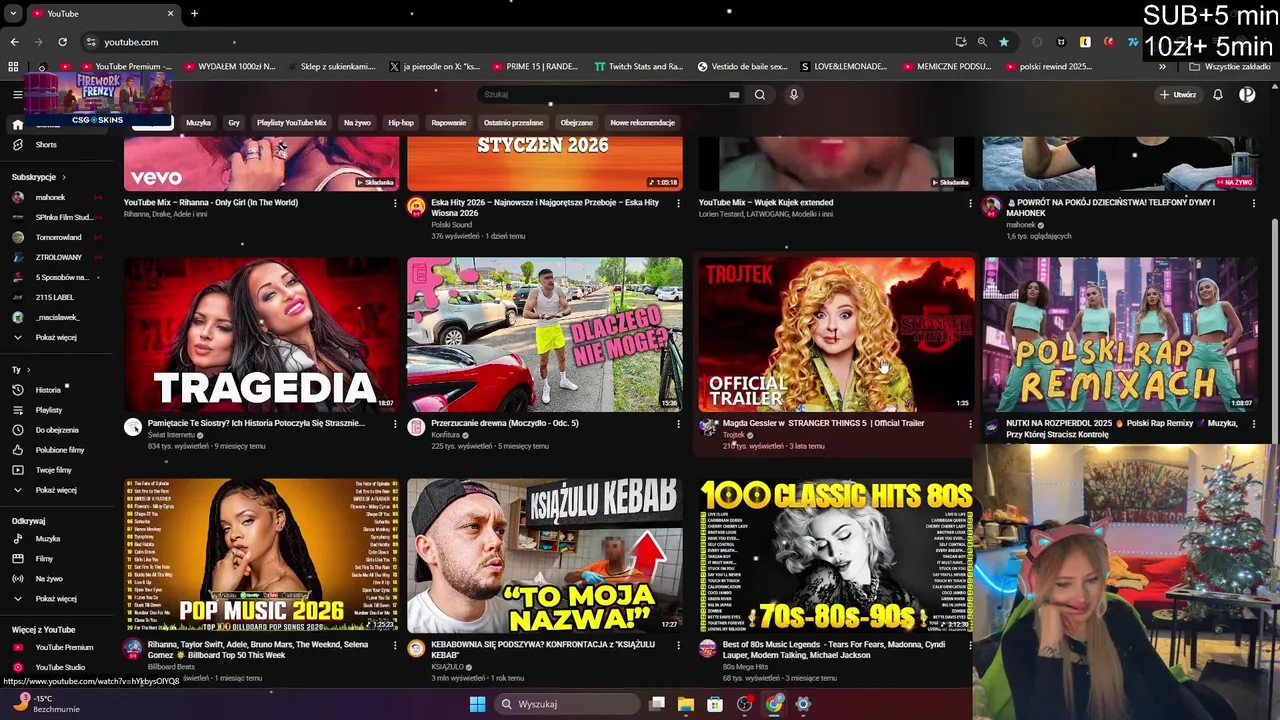This screenshot has height=720, width=1280.
Task: Open more options for Eska Hity 2026 video
Action: (679, 203)
